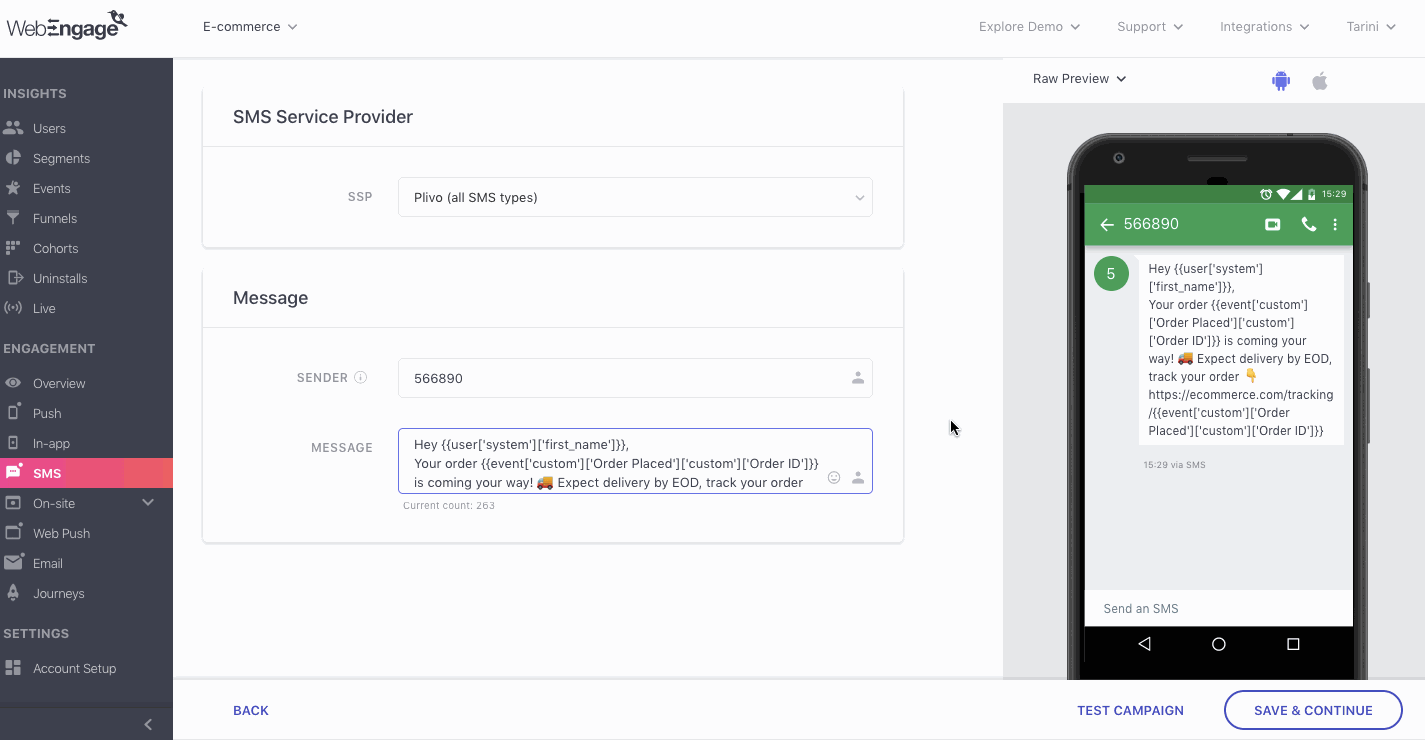Go to Email in sidebar
Screen dimensions: 1425x740
pos(48,563)
